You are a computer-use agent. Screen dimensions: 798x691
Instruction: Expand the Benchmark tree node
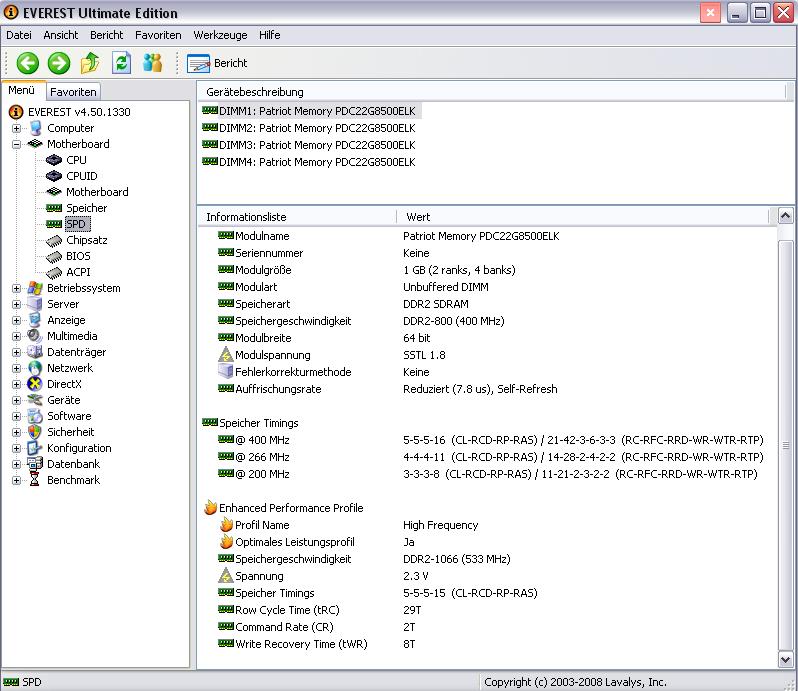tap(16, 480)
